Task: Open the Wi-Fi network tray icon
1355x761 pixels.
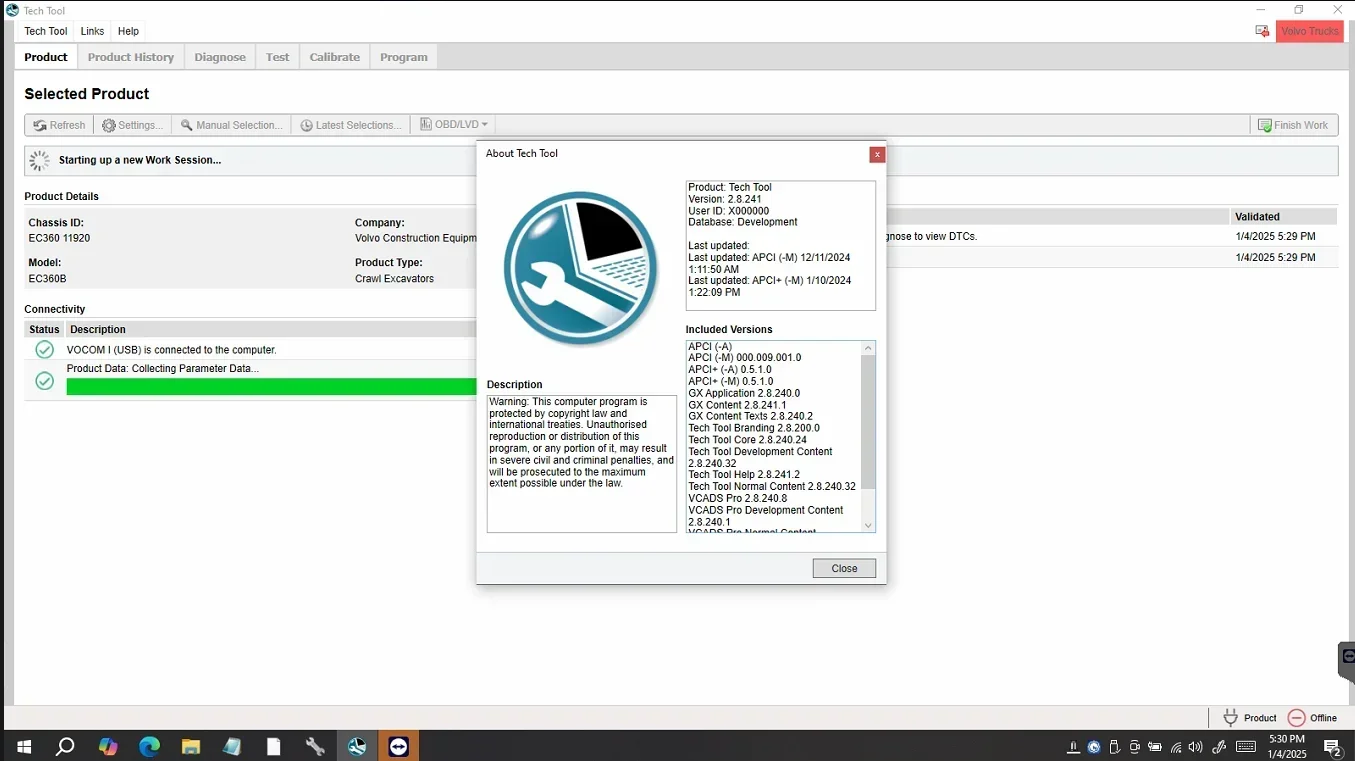Action: pos(1176,747)
